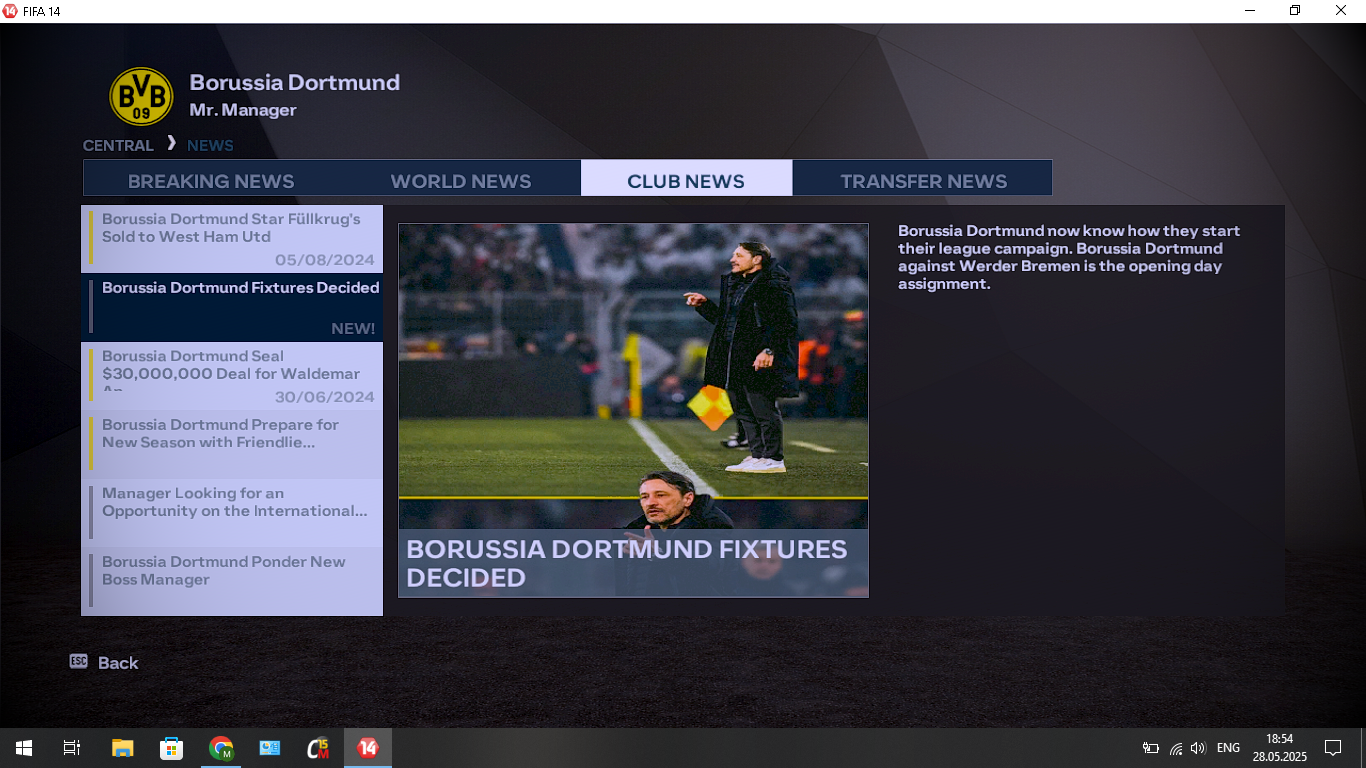Click the Werder Bremen opening day article text
Screen dimensions: 1366x768
(1069, 257)
